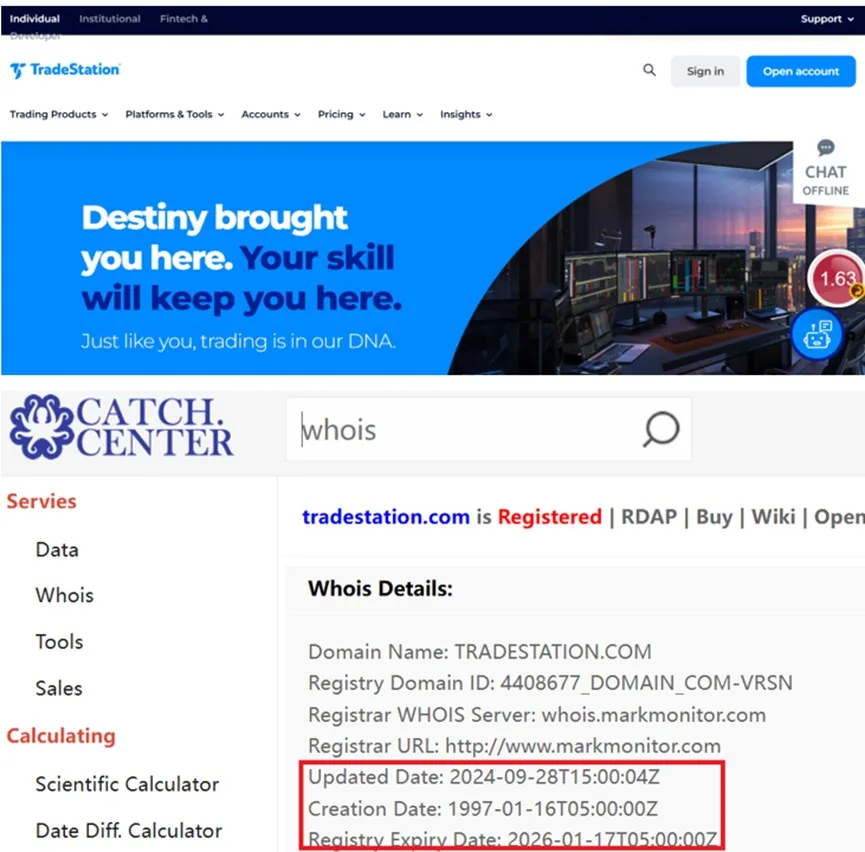Click the Wiki link
The height and width of the screenshot is (852, 865).
773,516
